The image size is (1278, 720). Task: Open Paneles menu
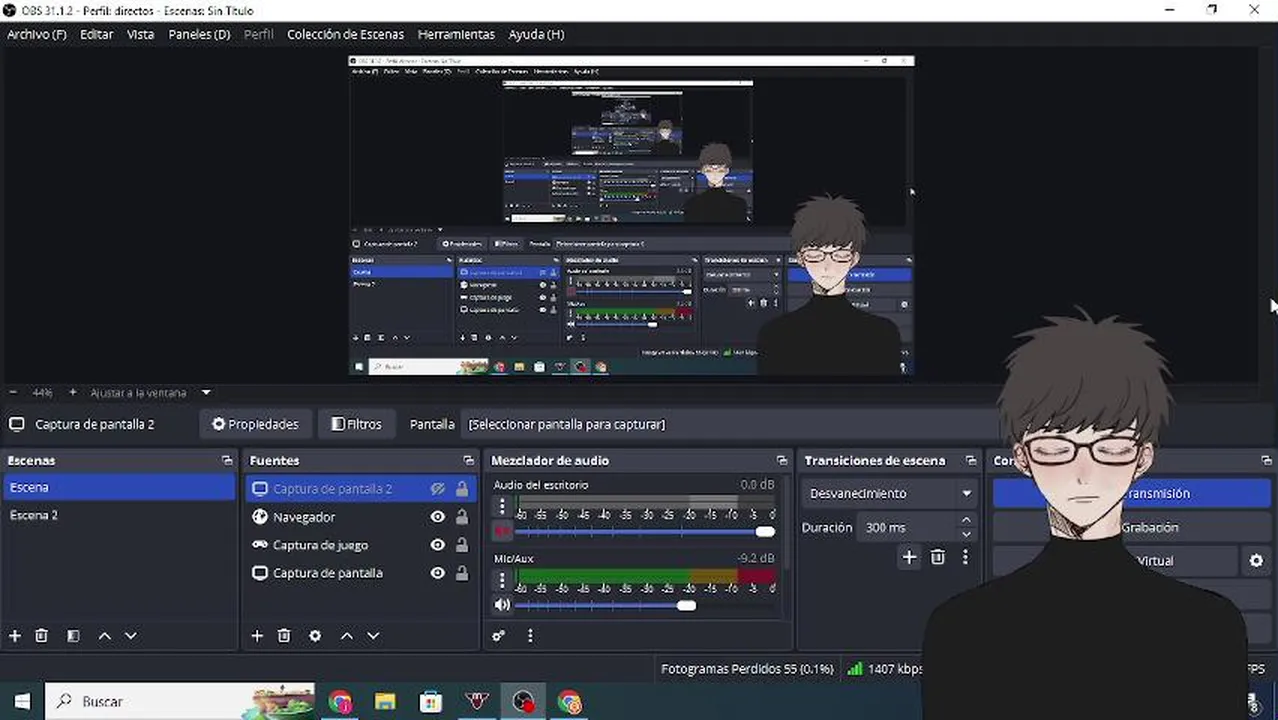(199, 34)
